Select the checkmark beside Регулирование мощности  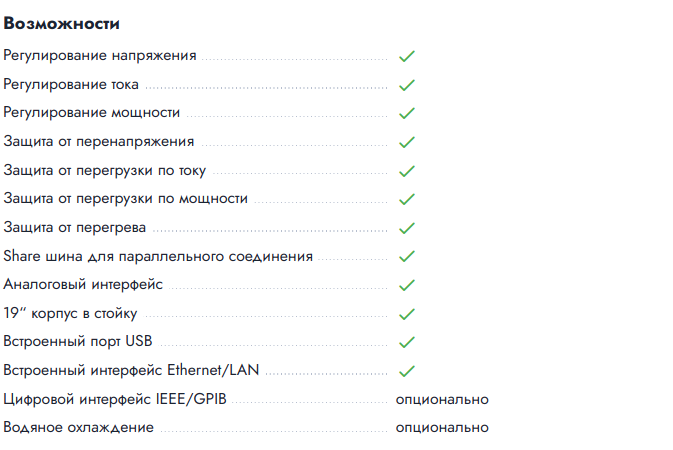[406, 114]
